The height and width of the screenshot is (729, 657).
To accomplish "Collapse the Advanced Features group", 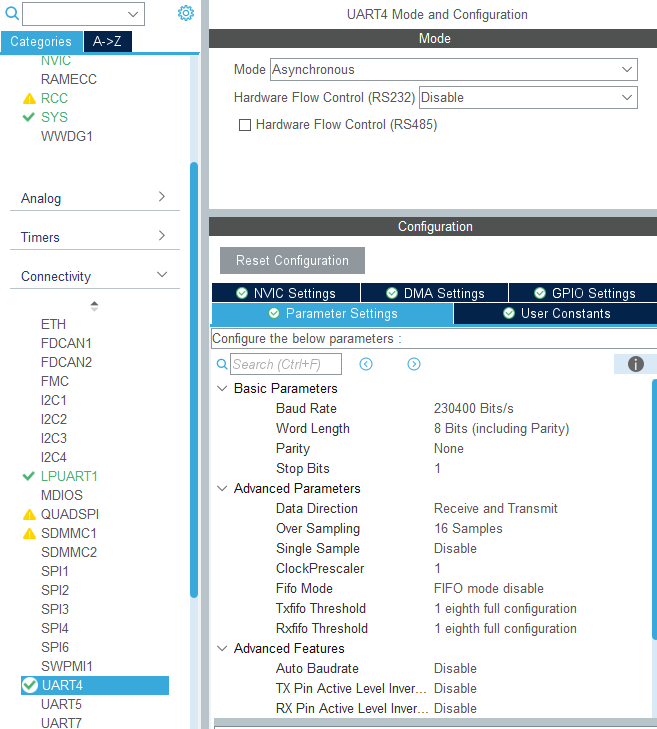I will coord(222,649).
